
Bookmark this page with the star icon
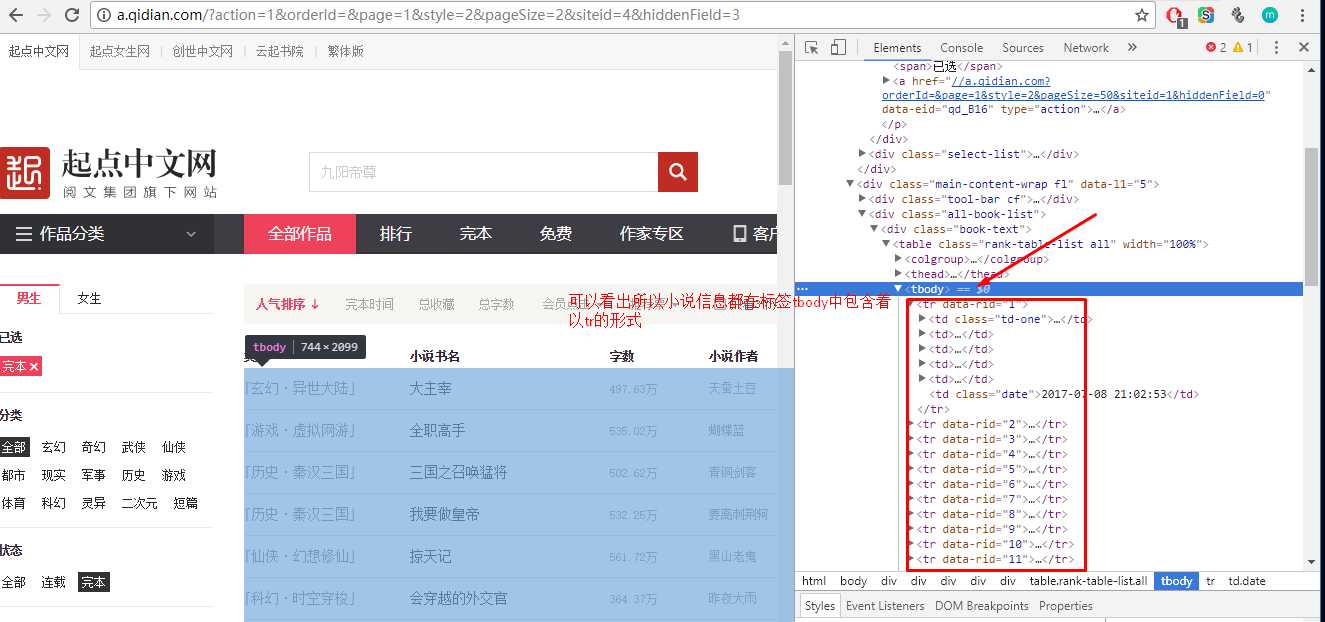pos(1142,15)
